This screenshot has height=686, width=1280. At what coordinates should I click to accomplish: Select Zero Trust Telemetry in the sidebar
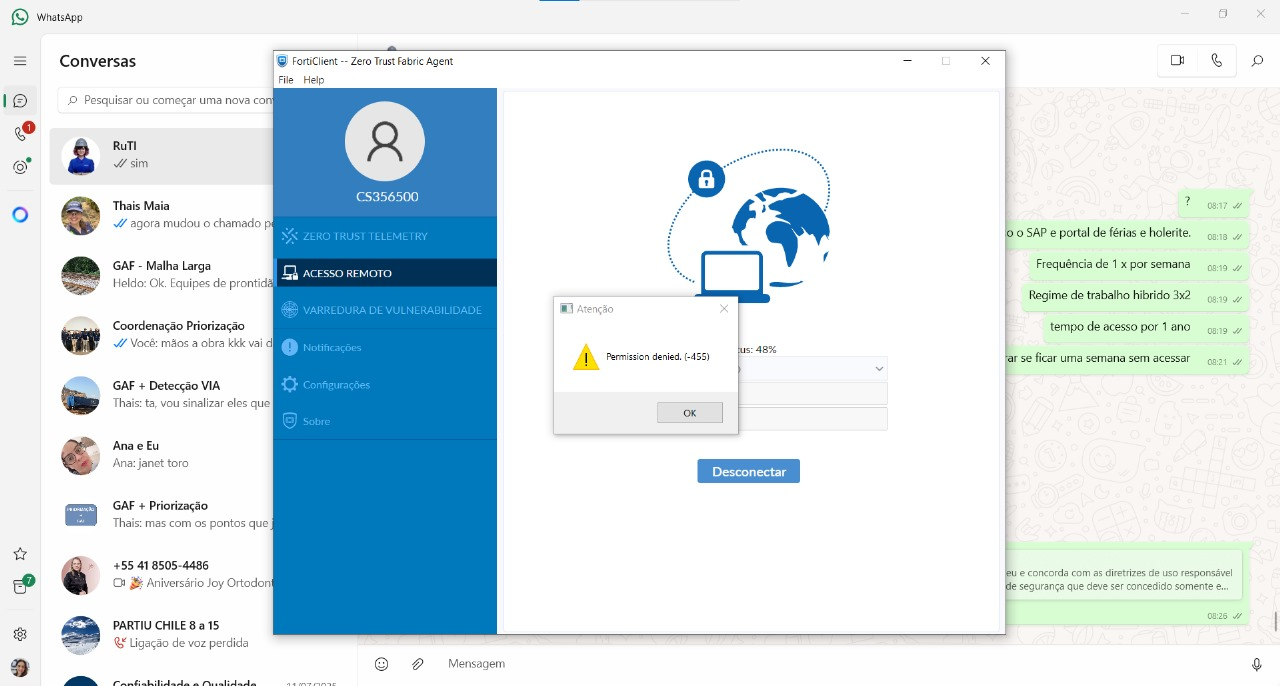(x=385, y=236)
